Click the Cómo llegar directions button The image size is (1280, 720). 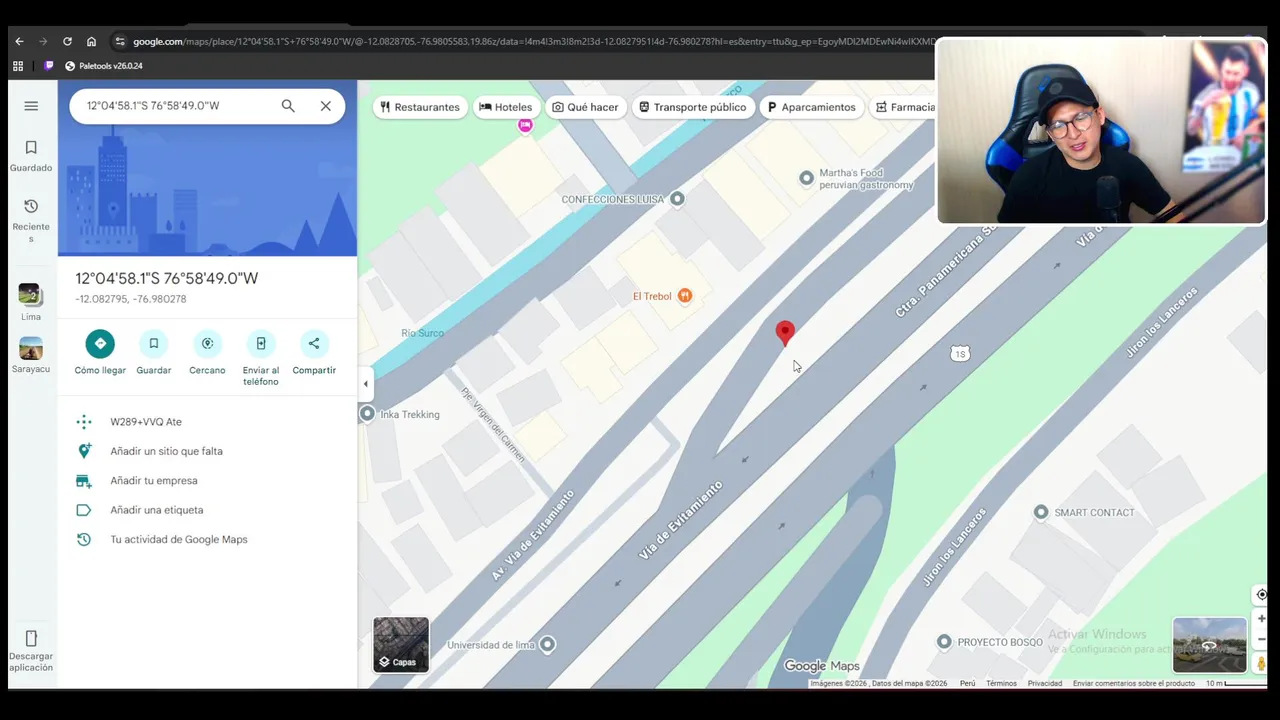click(100, 352)
